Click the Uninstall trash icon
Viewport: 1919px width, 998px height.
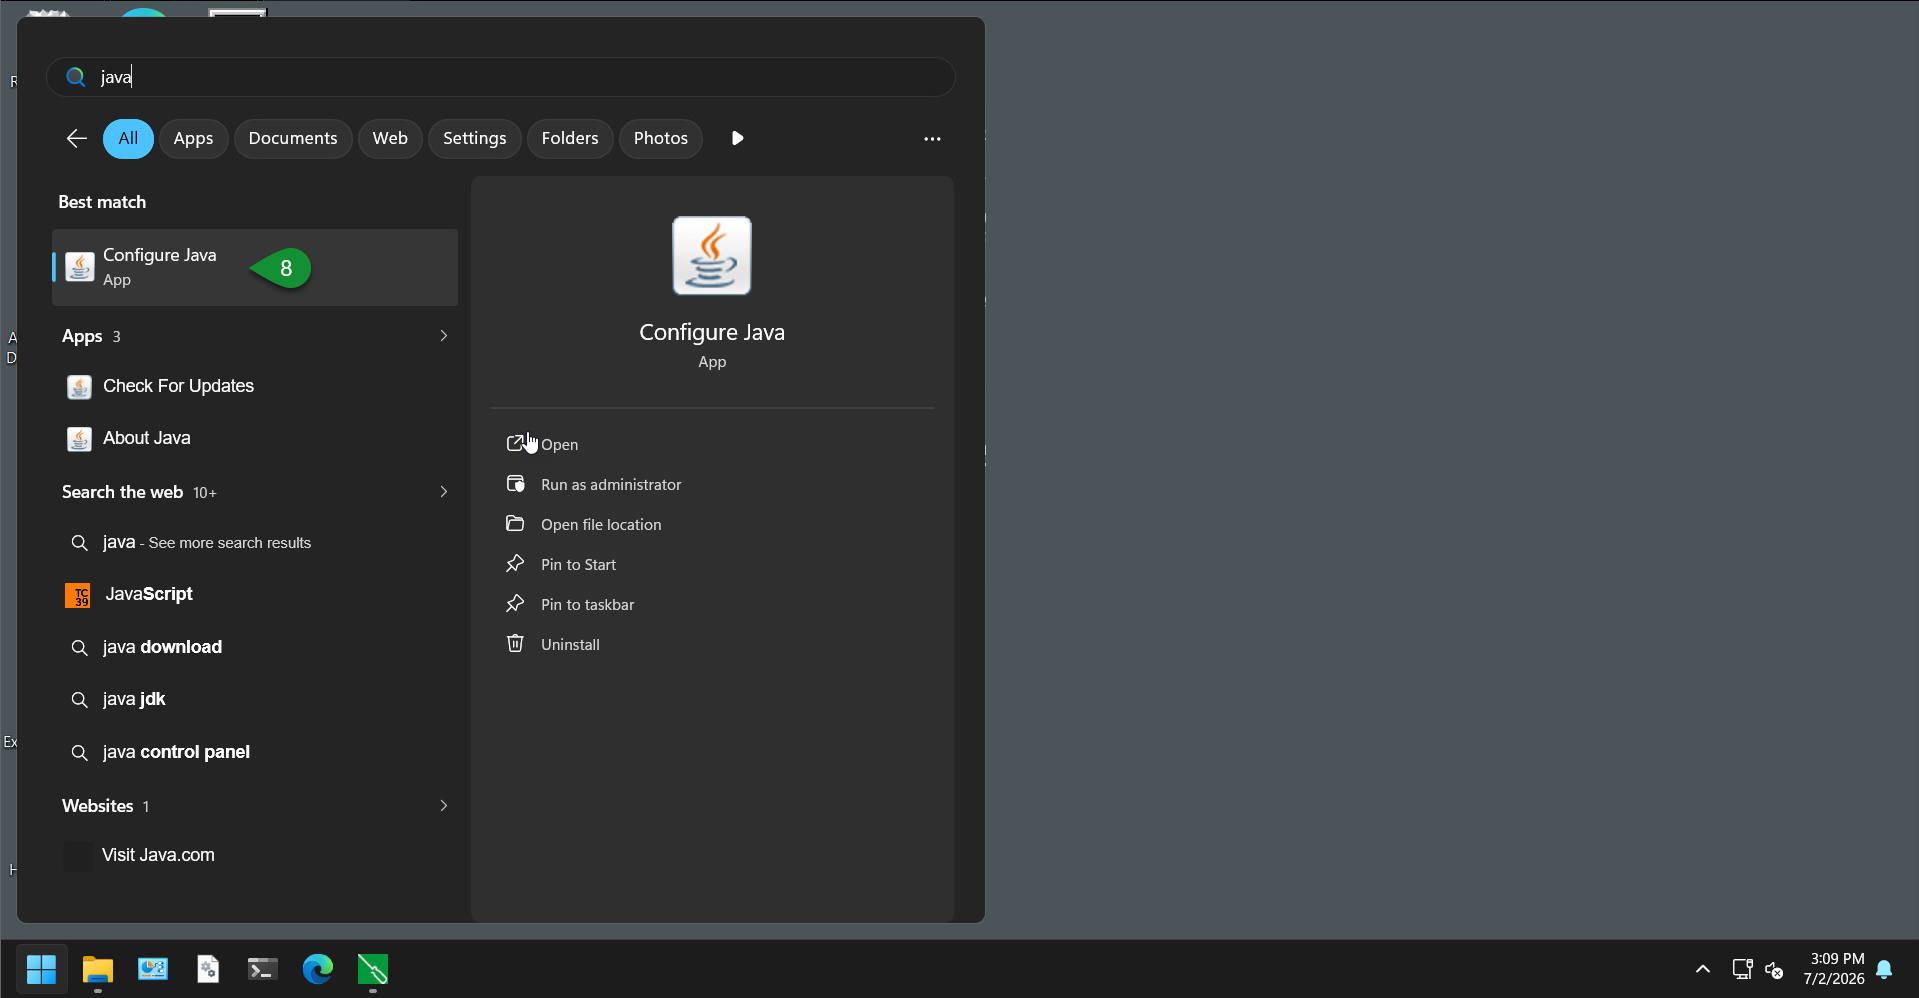(515, 644)
